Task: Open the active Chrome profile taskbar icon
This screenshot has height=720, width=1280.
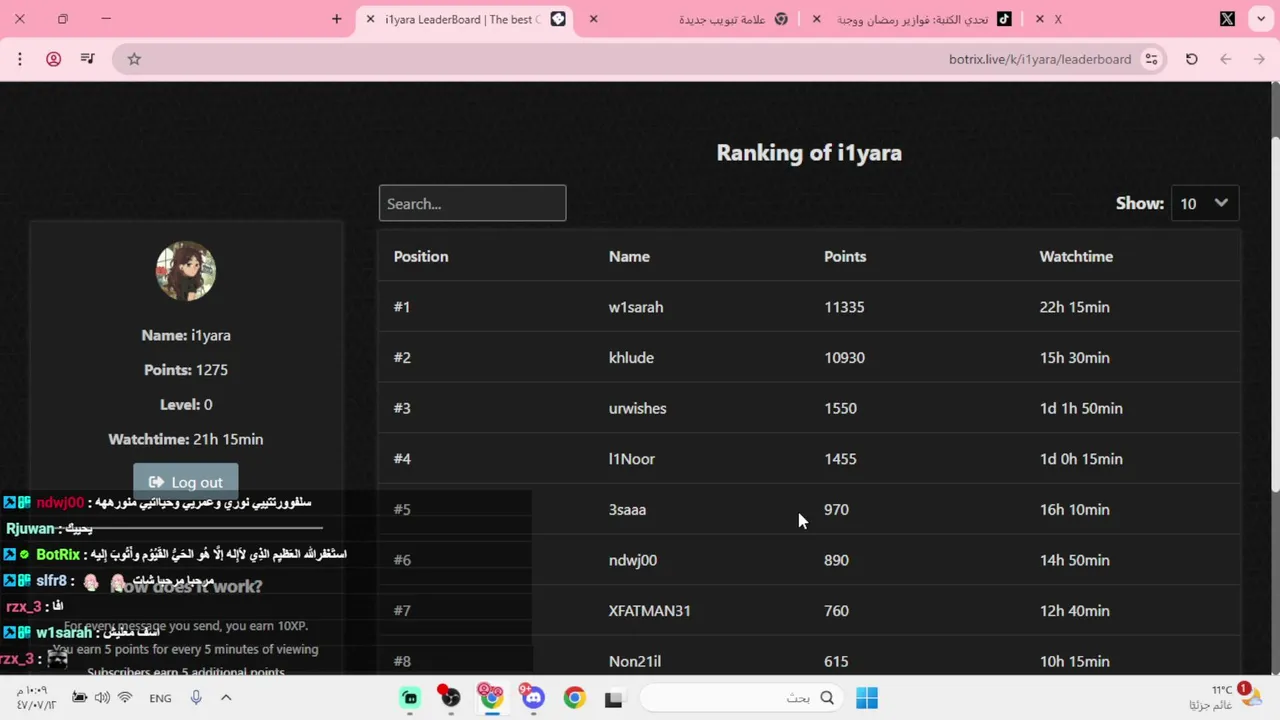Action: coord(490,696)
